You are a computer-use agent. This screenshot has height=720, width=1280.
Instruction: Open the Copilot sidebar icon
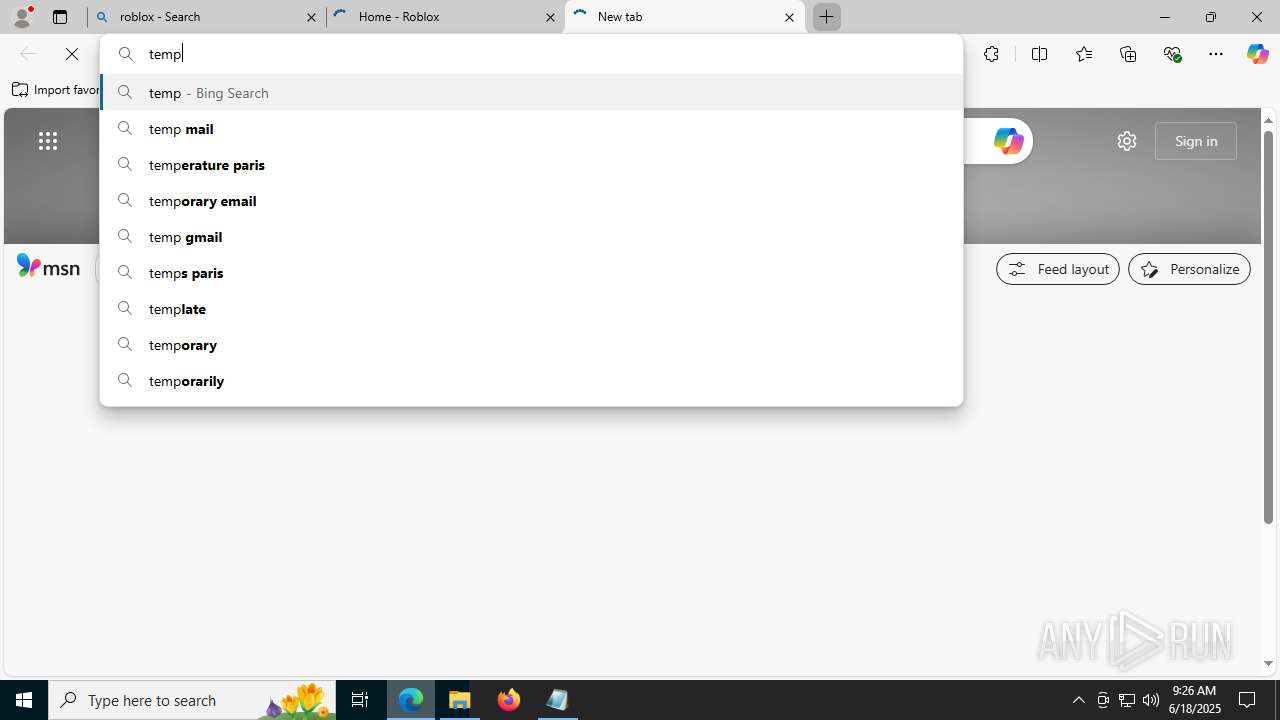point(1257,54)
